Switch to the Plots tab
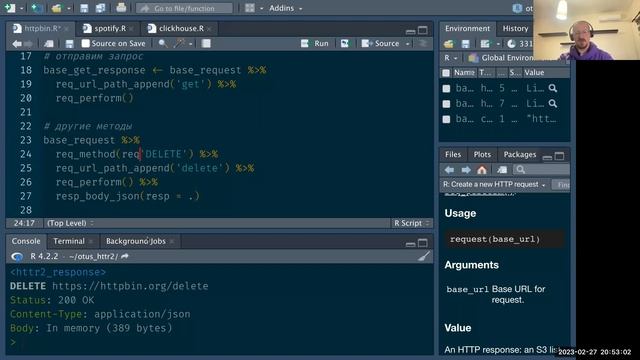Screen dimensions: 640x360 point(482,155)
